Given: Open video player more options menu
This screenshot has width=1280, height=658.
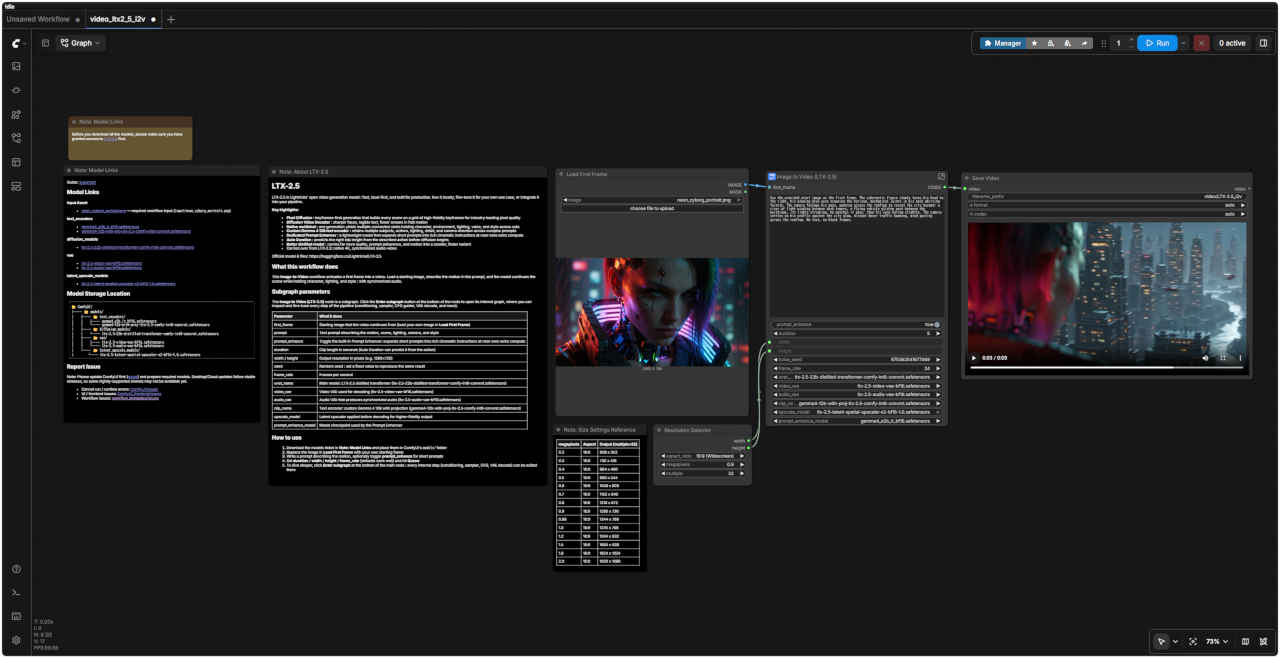Looking at the screenshot, I should click(x=1240, y=358).
